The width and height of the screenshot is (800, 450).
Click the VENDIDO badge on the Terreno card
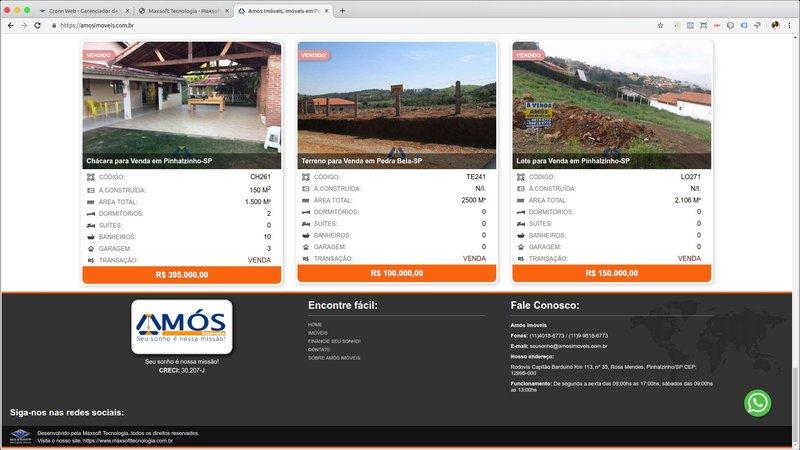(x=313, y=55)
